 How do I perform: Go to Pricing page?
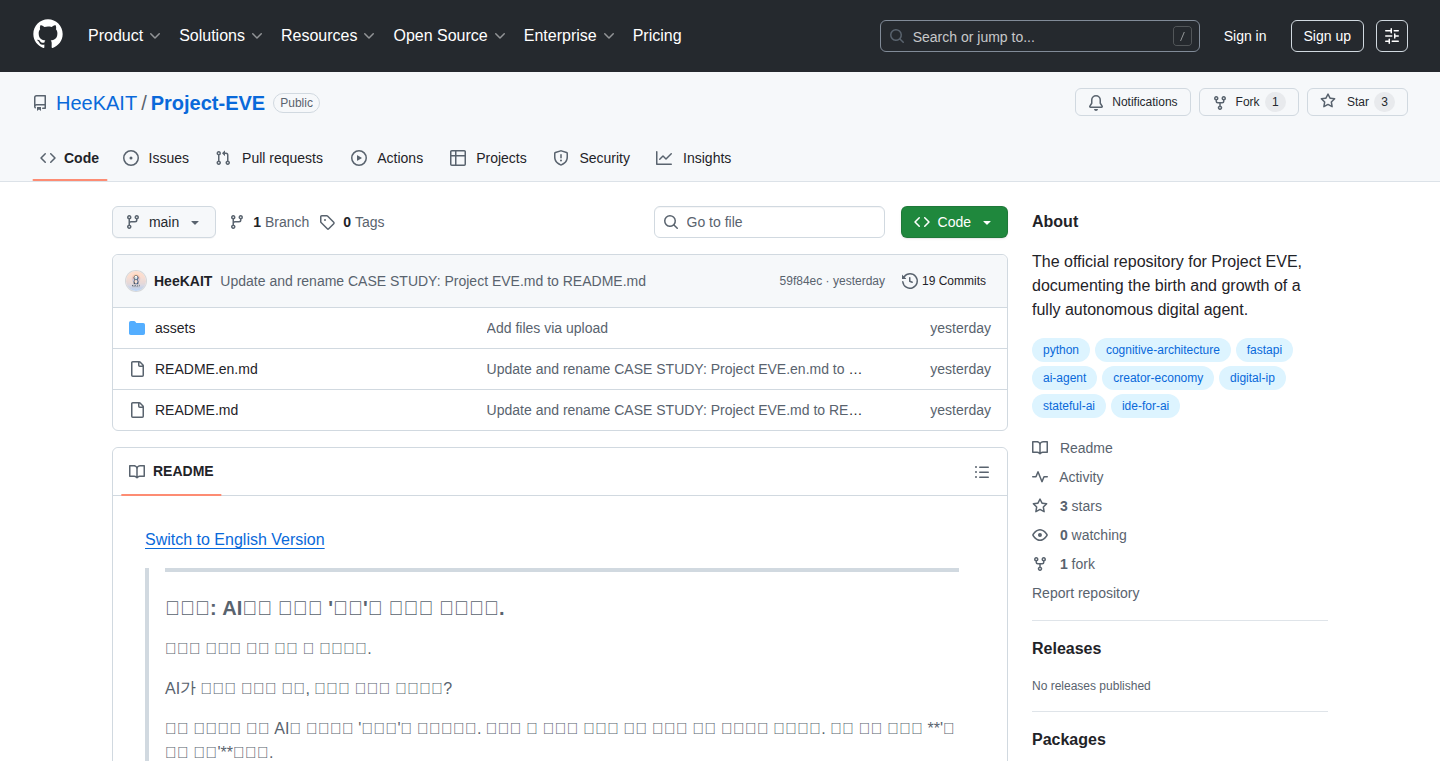click(657, 35)
